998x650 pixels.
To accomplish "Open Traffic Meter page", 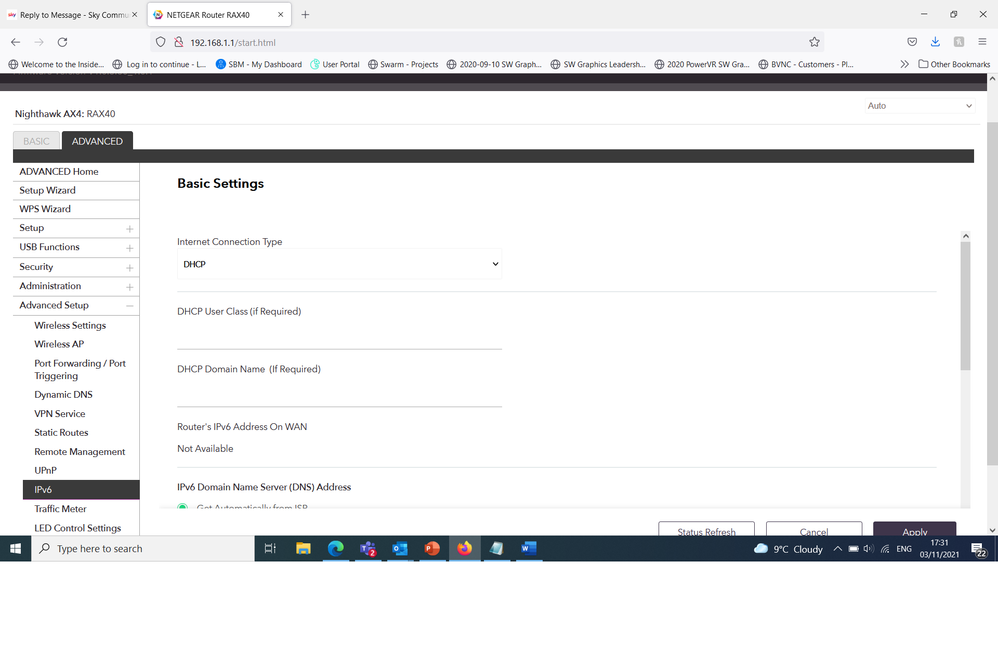I will click(60, 509).
